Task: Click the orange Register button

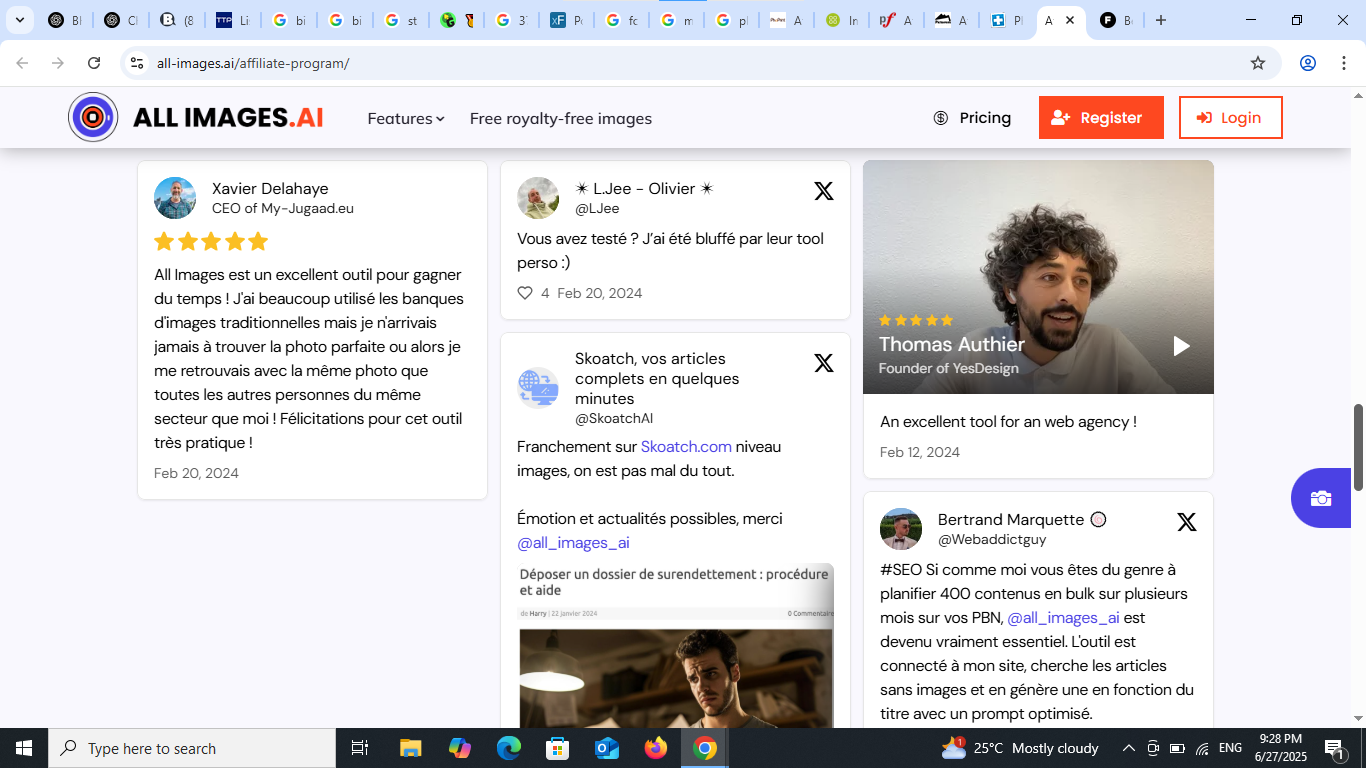Action: (x=1101, y=118)
